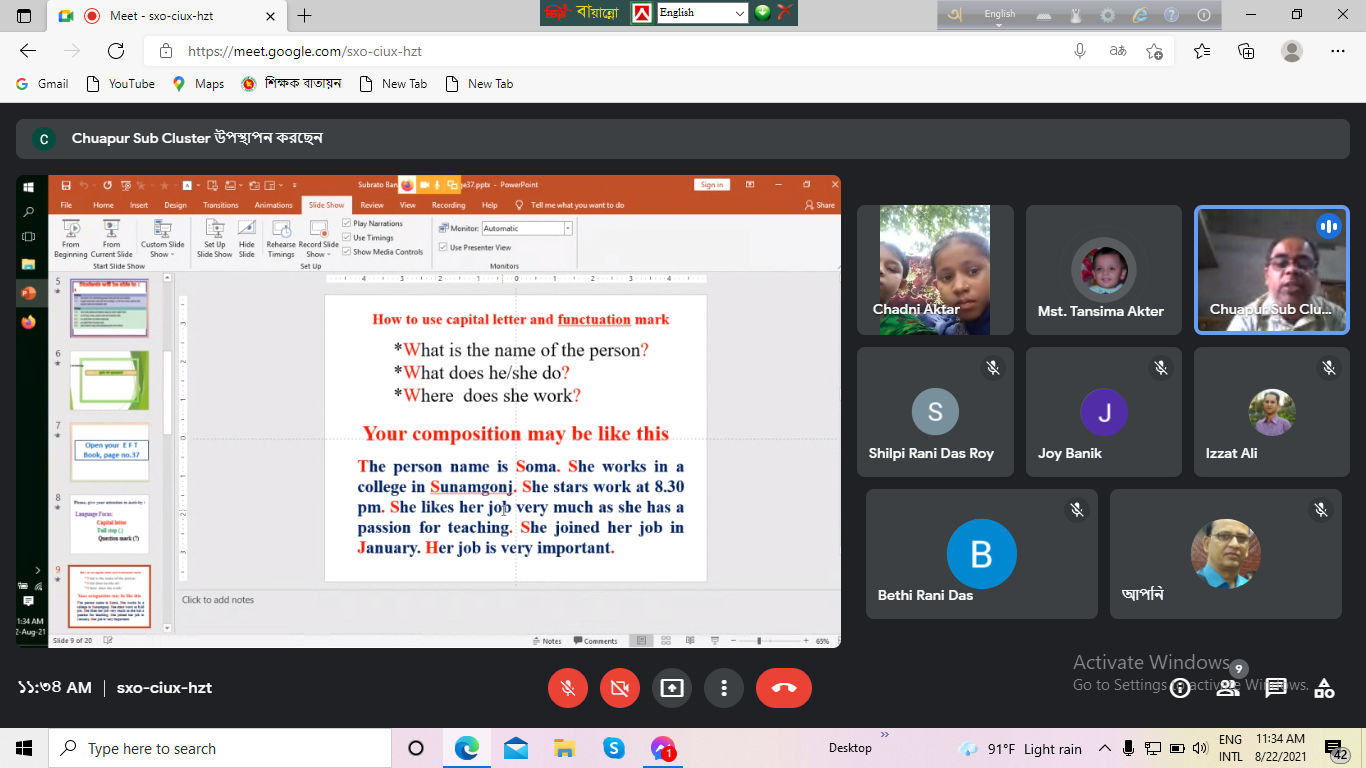
Task: Click the Avro toolbar help icon
Action: [1171, 15]
